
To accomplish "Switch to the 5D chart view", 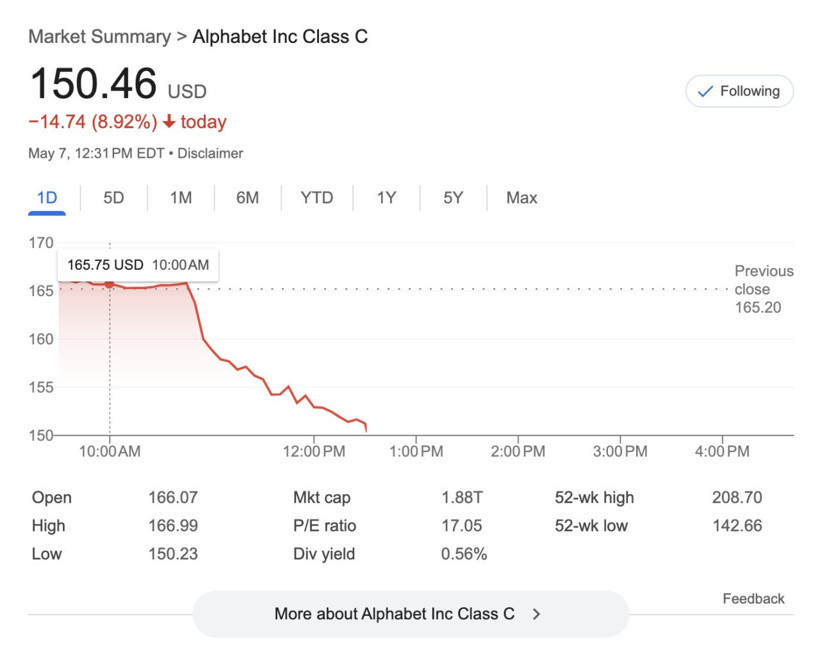I will [x=113, y=198].
